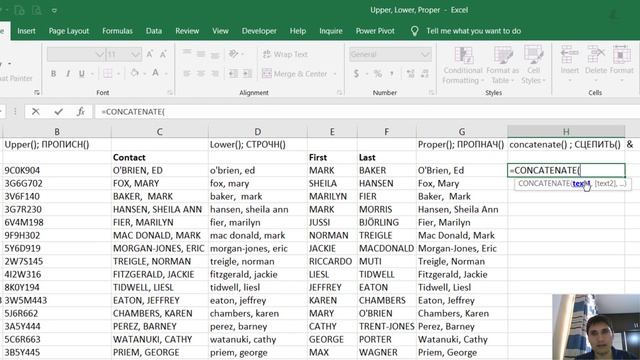Align text right
The width and height of the screenshot is (640, 360).
[x=215, y=74]
